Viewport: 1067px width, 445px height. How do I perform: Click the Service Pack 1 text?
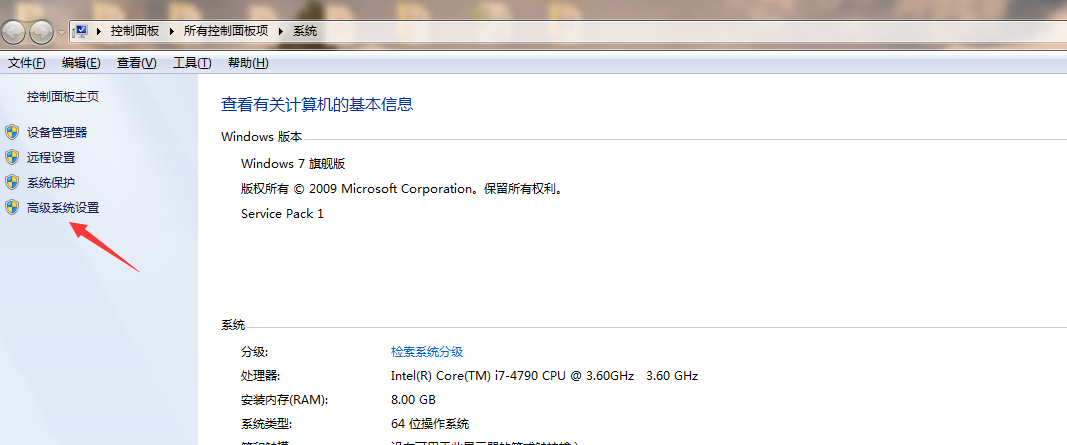282,214
